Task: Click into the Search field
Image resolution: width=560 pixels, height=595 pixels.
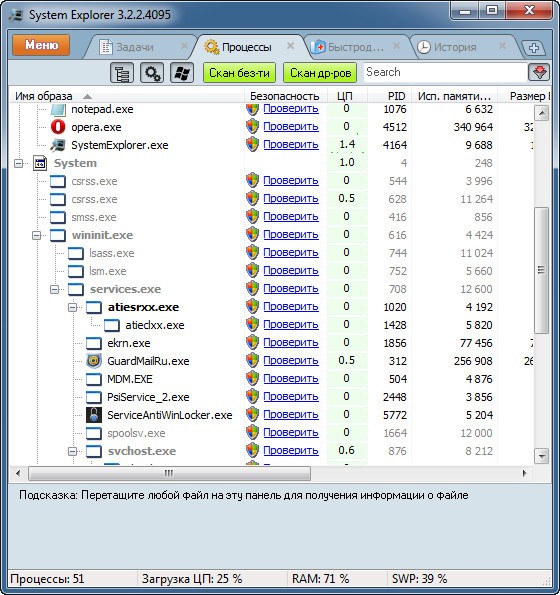Action: [x=445, y=72]
